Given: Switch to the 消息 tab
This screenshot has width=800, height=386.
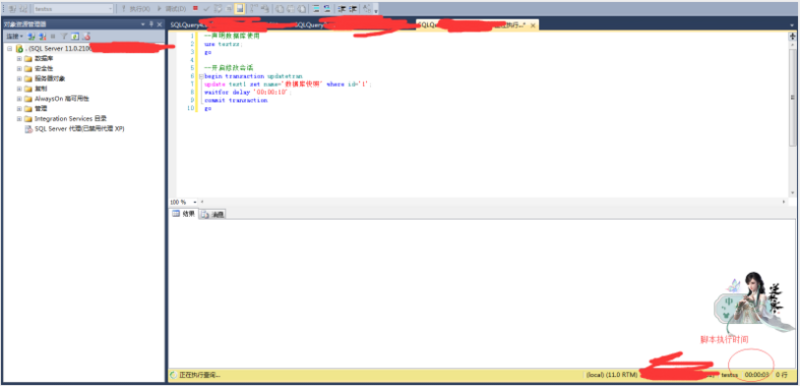Looking at the screenshot, I should click(213, 215).
